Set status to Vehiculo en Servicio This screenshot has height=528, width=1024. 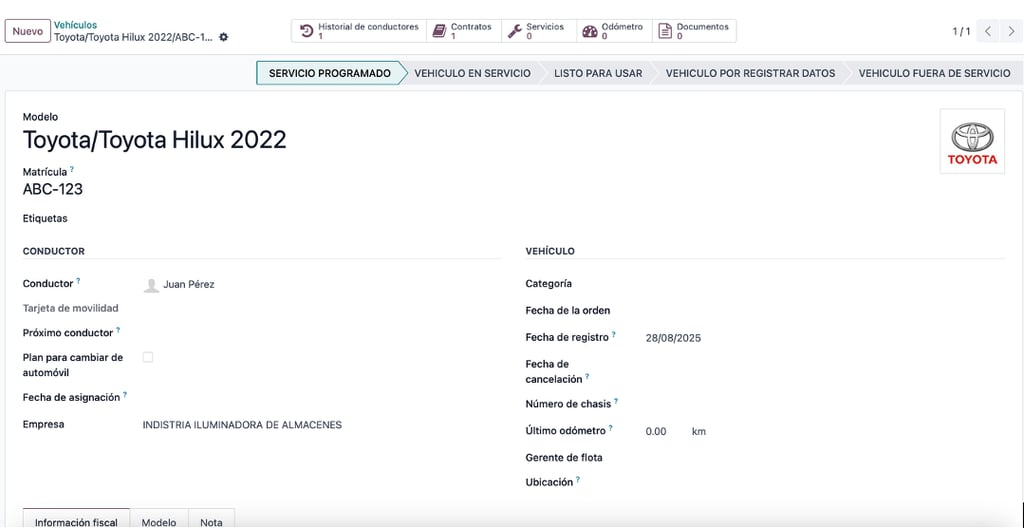(x=472, y=73)
